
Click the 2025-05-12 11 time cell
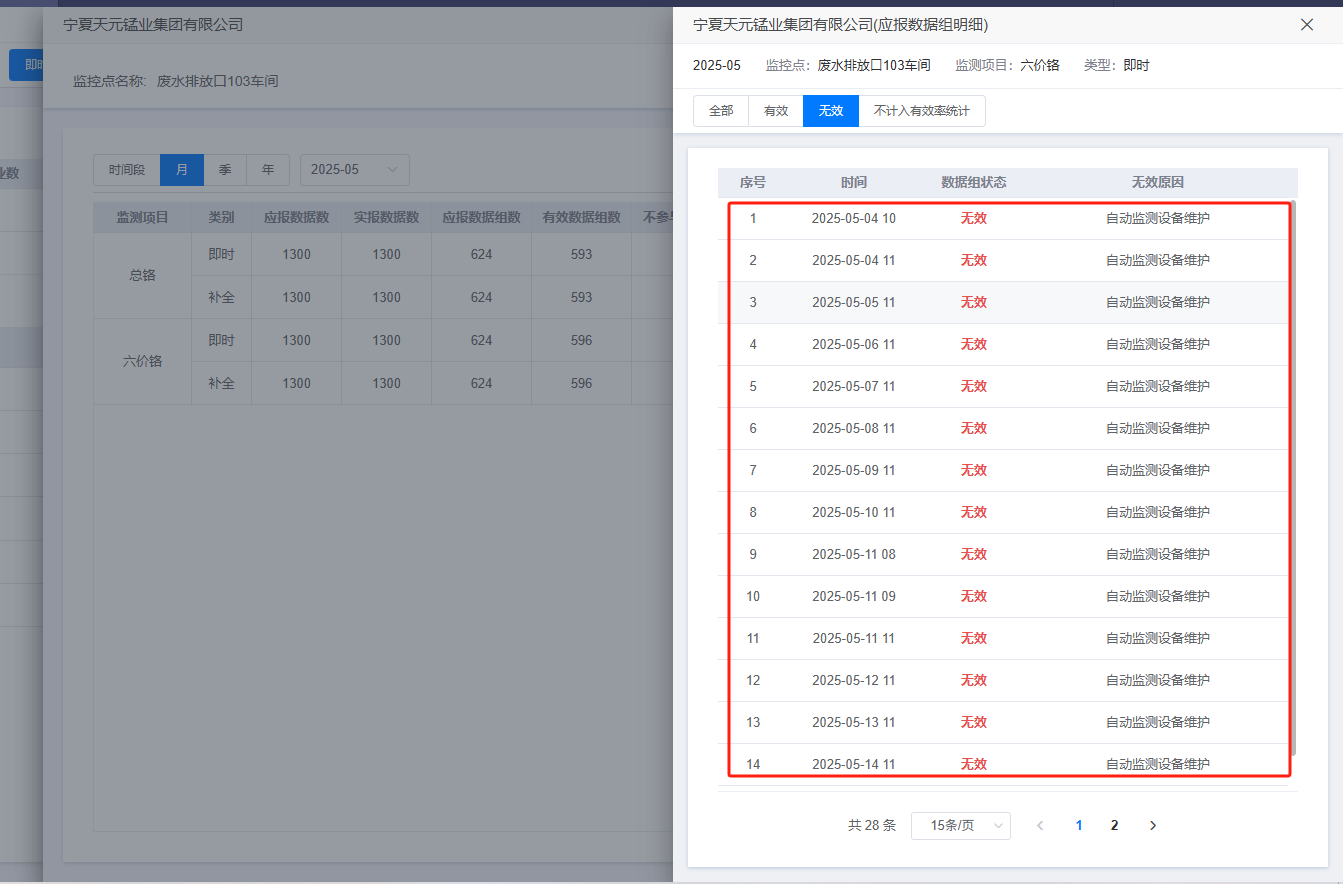854,680
